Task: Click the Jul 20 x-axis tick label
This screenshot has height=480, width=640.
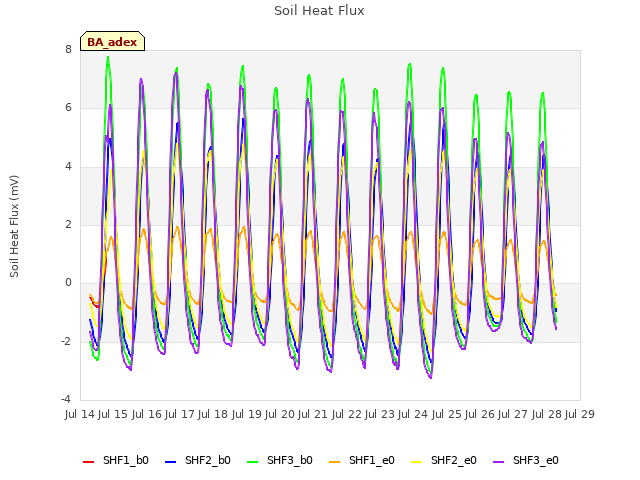Action: tap(280, 414)
